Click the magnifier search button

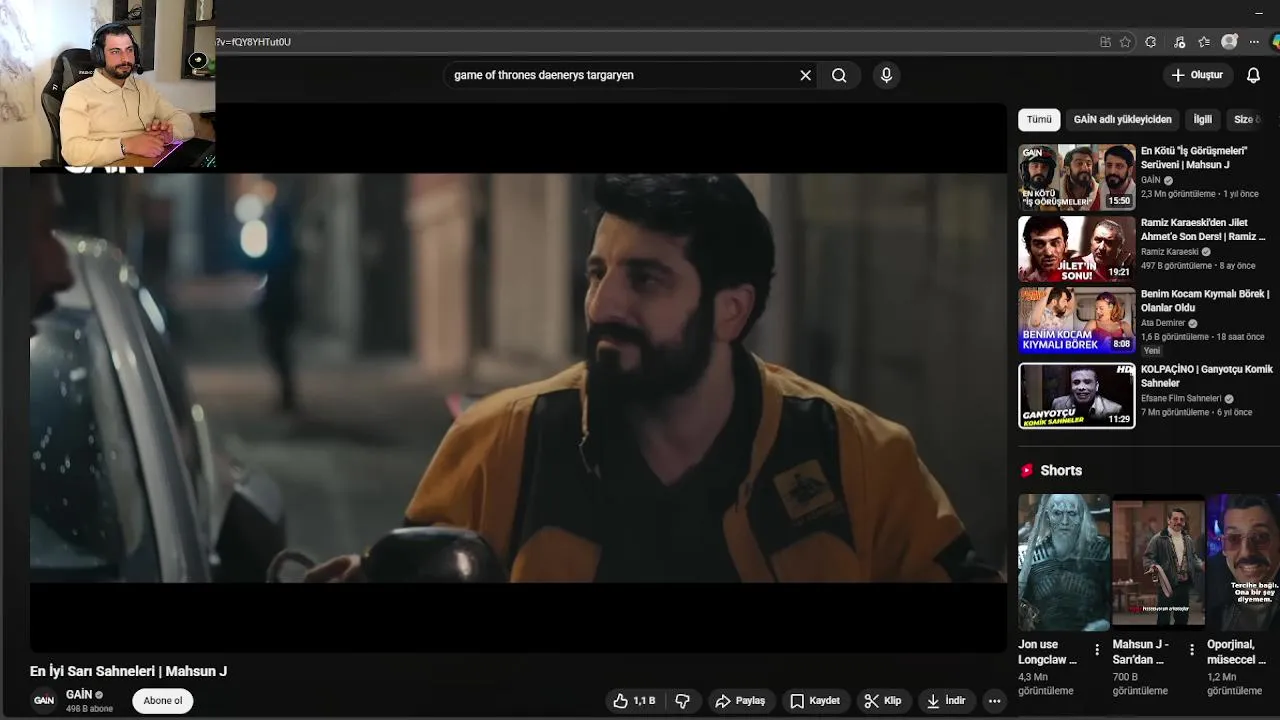839,75
